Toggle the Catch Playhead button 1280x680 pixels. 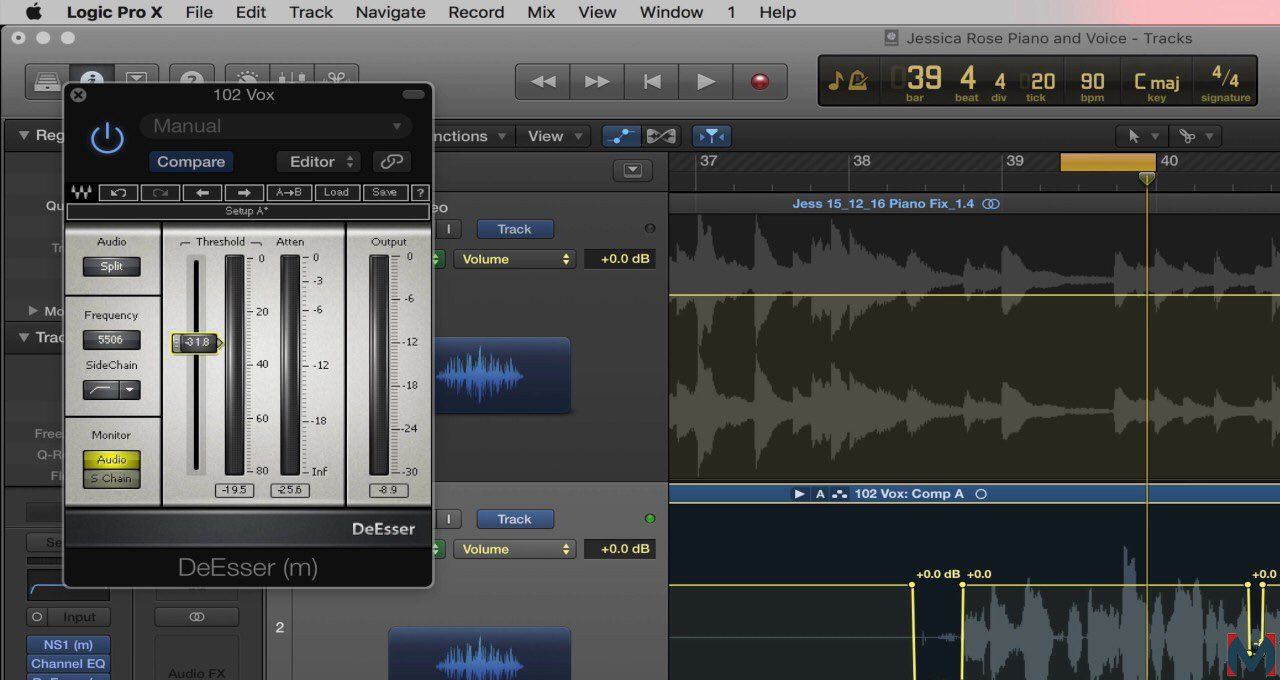711,136
